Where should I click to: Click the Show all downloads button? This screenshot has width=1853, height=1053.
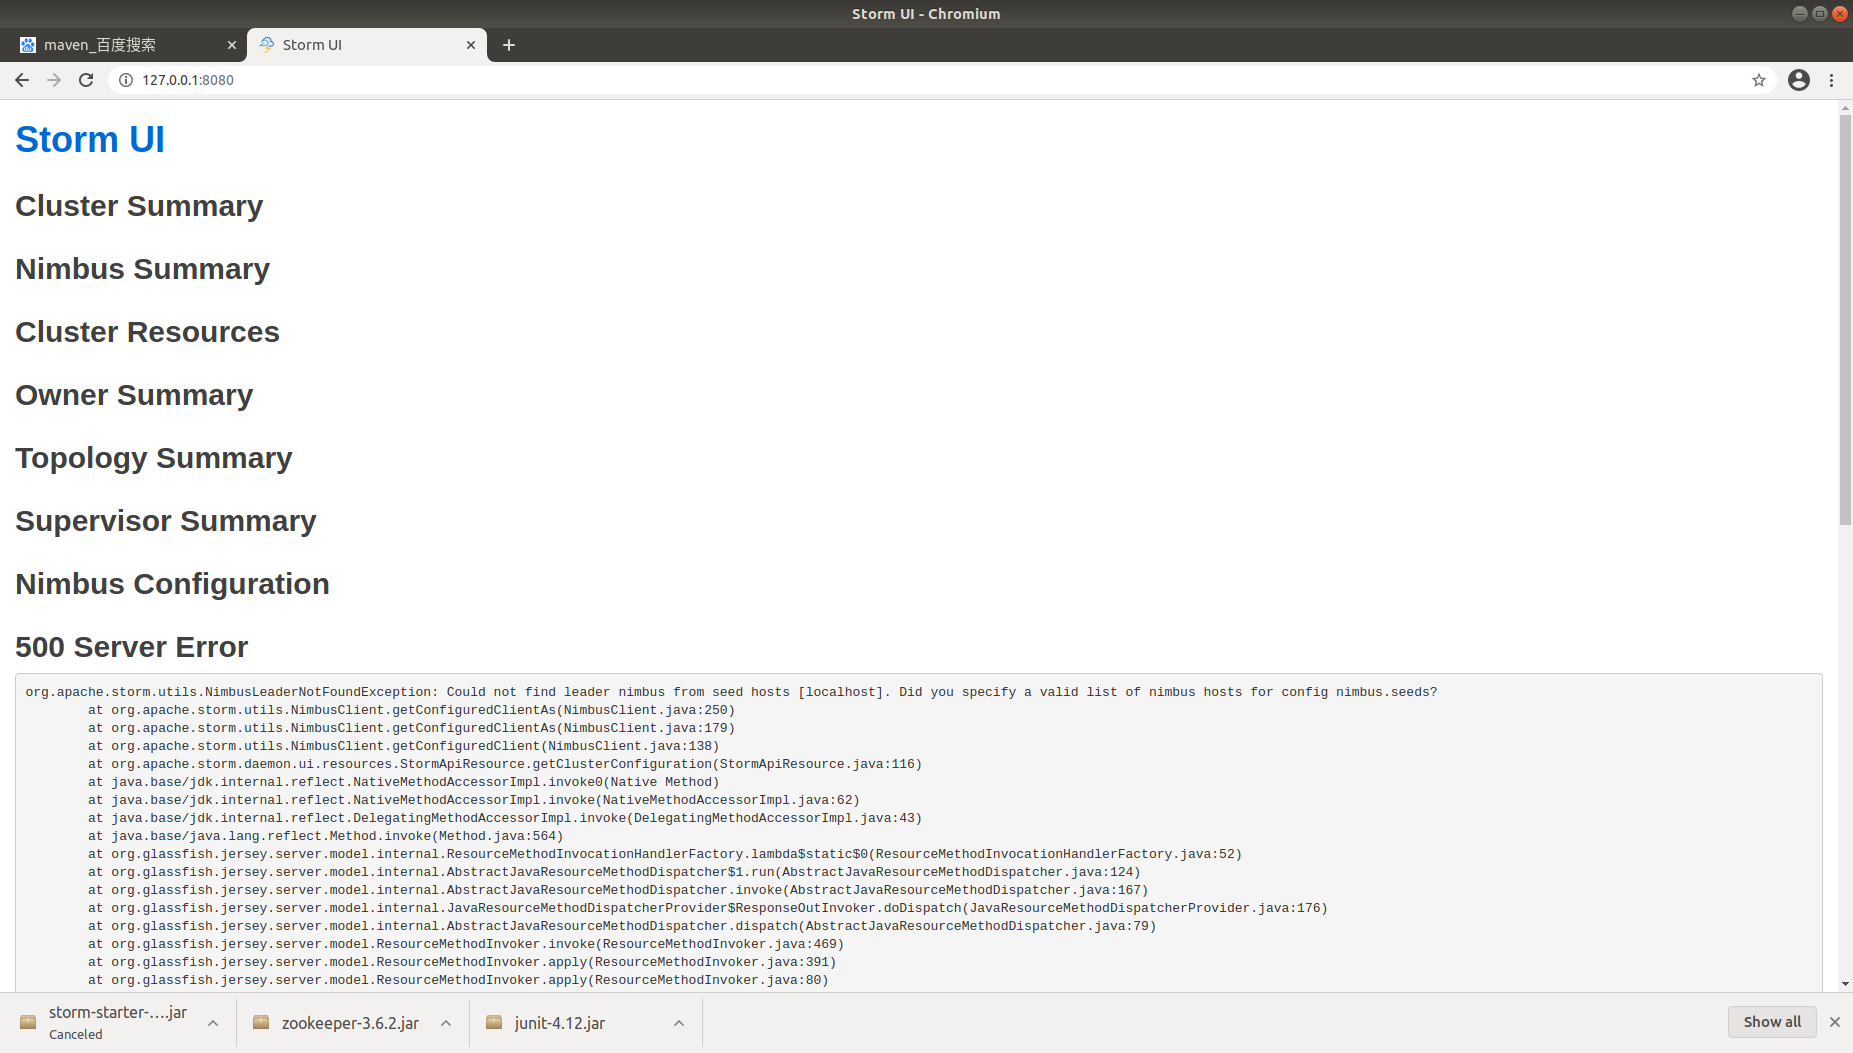click(x=1771, y=1021)
